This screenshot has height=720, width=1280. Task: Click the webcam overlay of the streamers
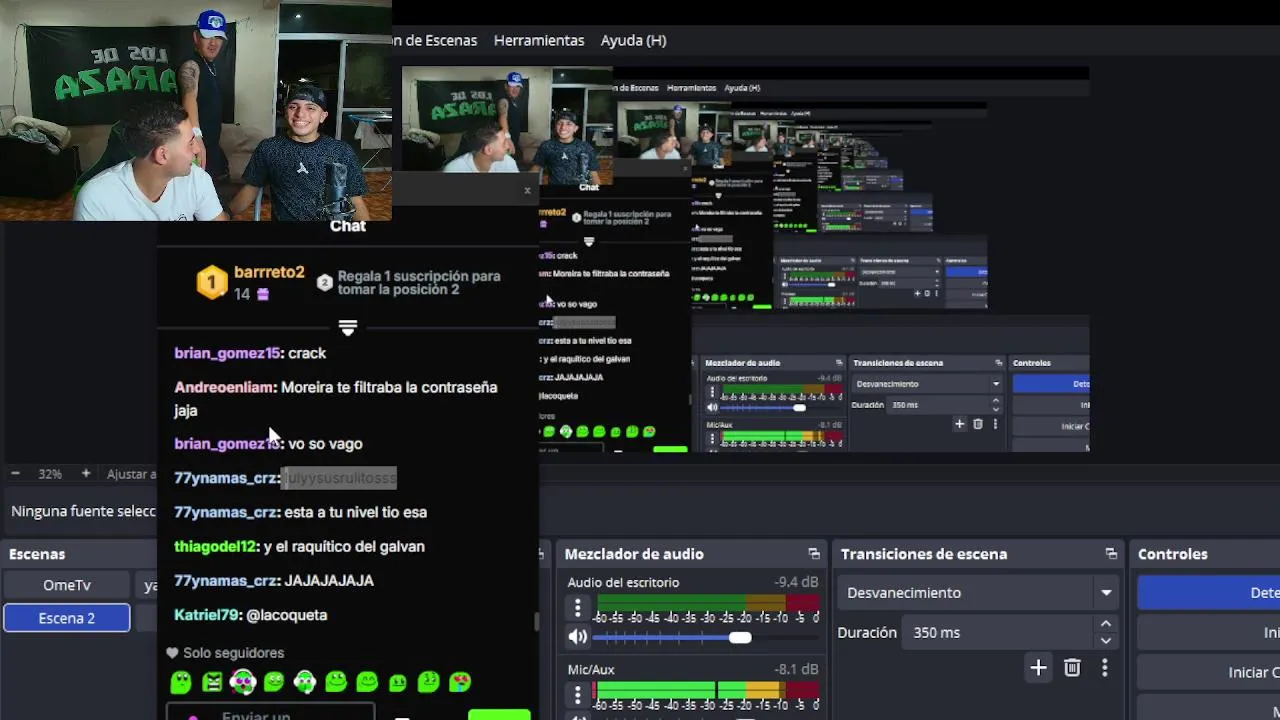(196, 110)
